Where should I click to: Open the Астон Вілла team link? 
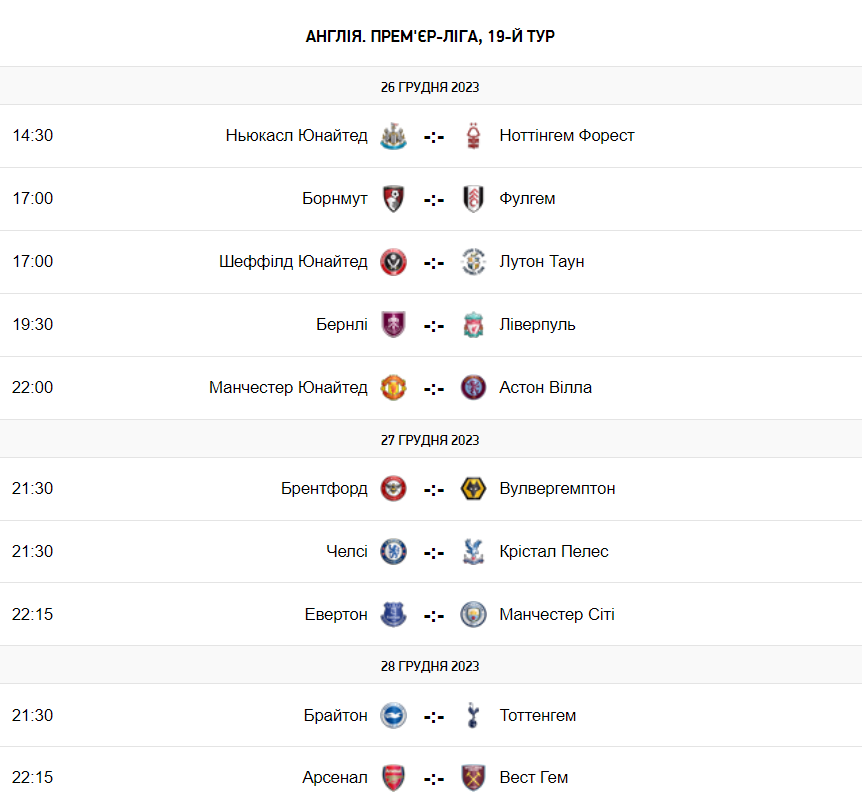[545, 388]
